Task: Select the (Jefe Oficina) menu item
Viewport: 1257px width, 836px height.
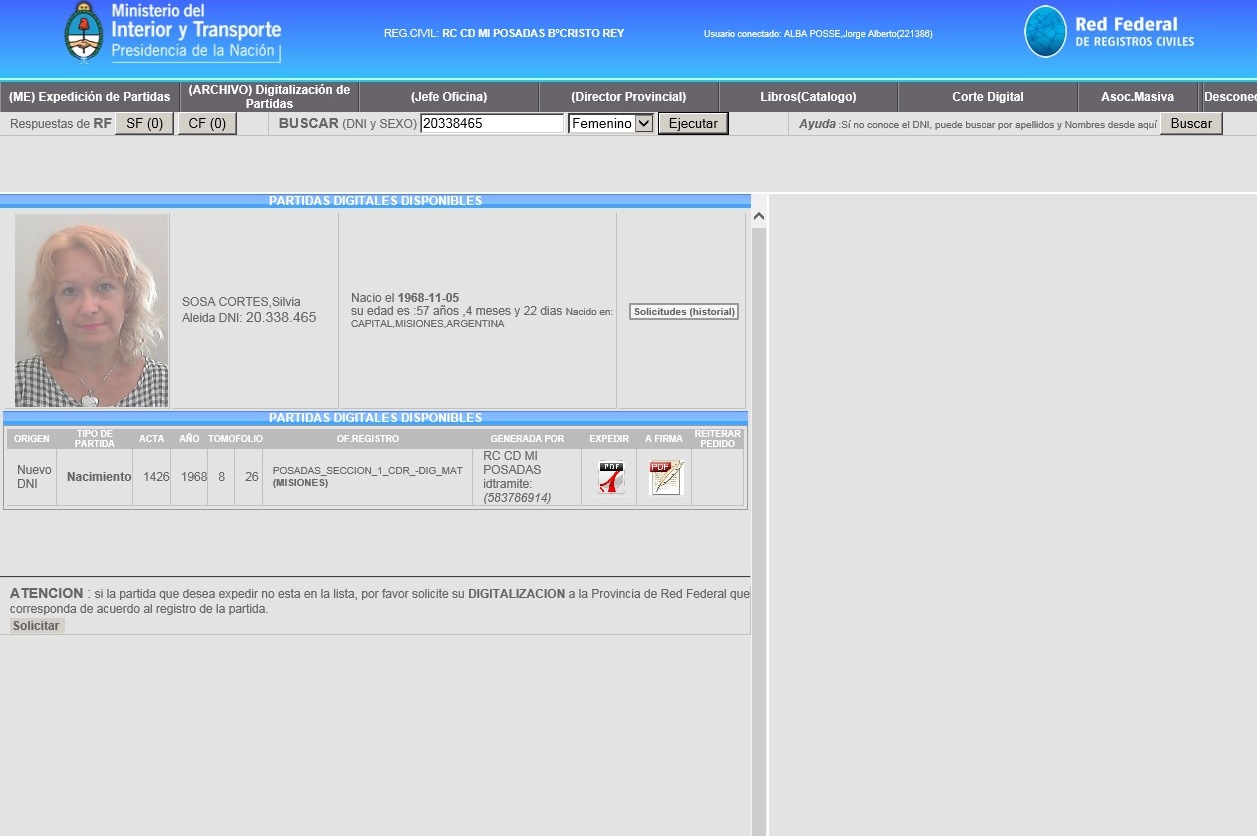Action: coord(449,97)
